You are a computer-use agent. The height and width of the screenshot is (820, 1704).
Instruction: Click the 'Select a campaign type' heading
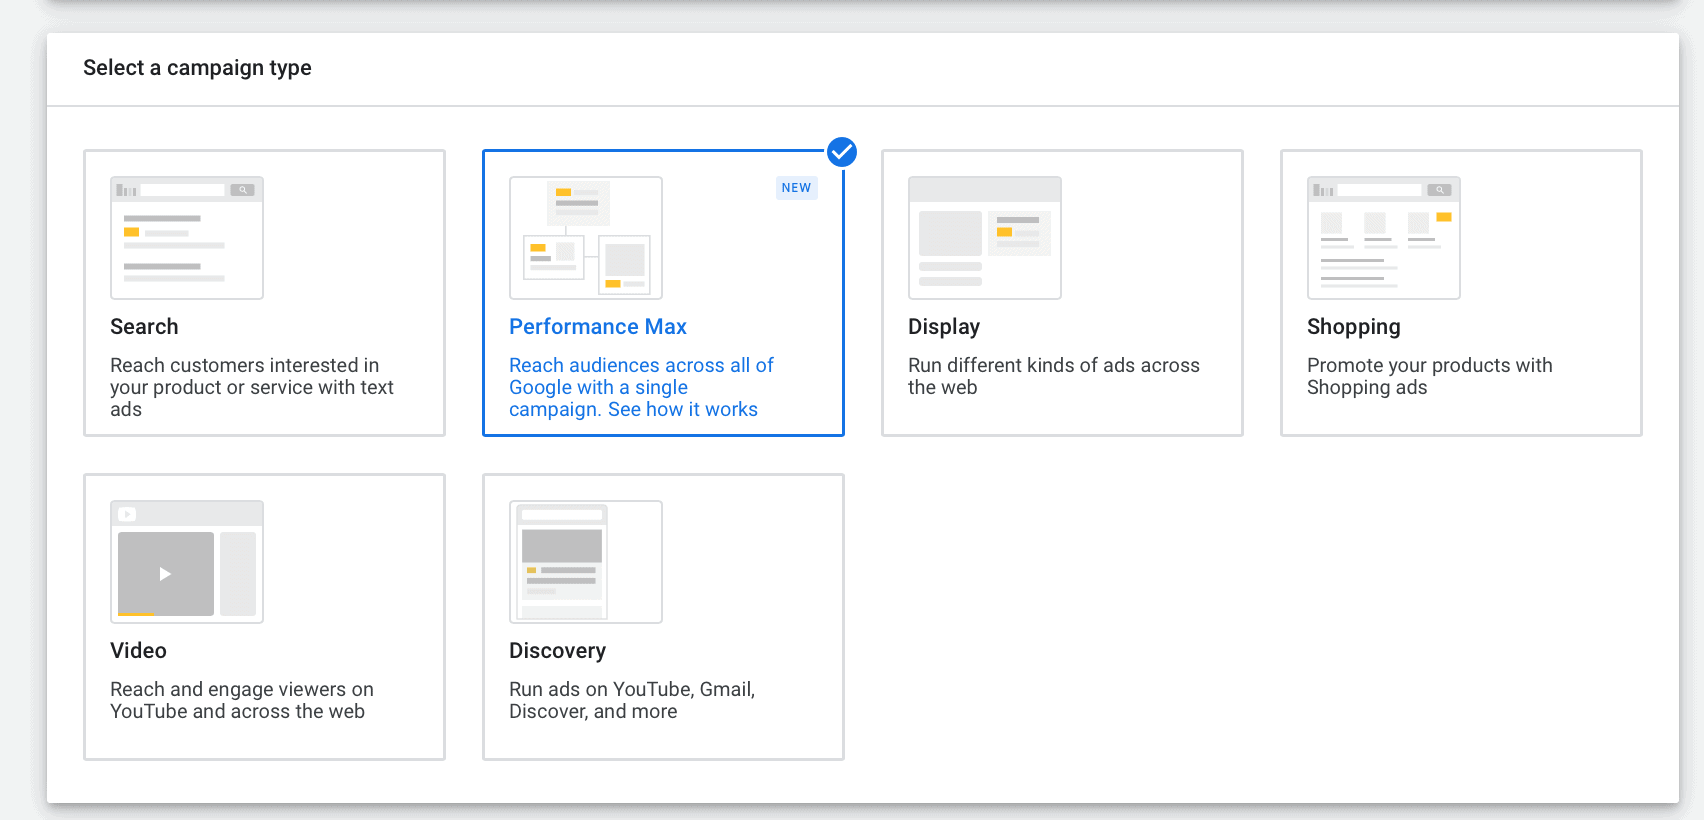click(x=197, y=68)
